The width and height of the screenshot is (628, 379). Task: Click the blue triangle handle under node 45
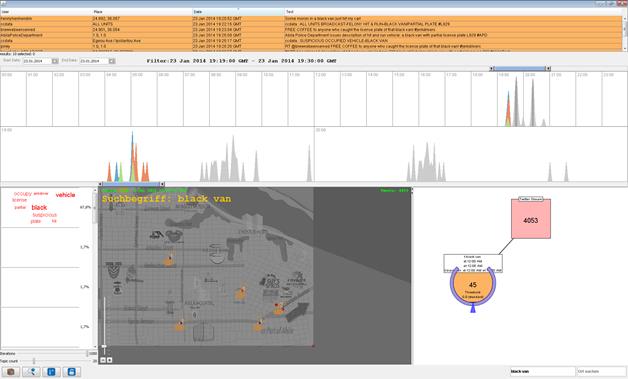(x=473, y=308)
